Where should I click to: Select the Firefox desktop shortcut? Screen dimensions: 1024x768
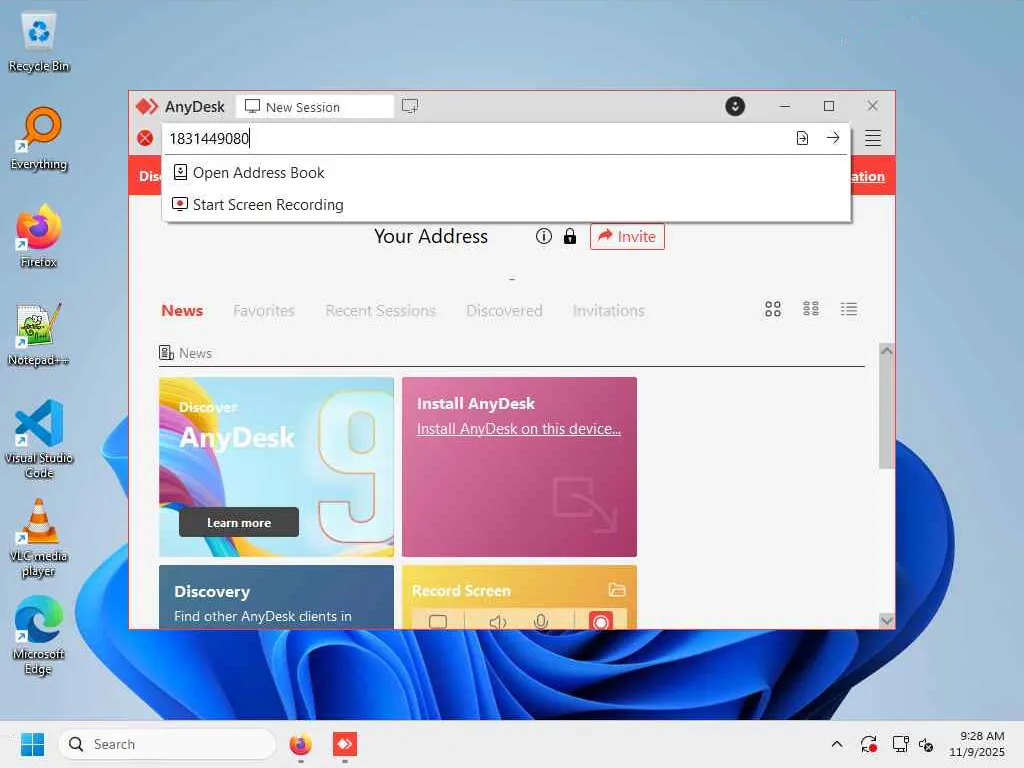pos(39,236)
